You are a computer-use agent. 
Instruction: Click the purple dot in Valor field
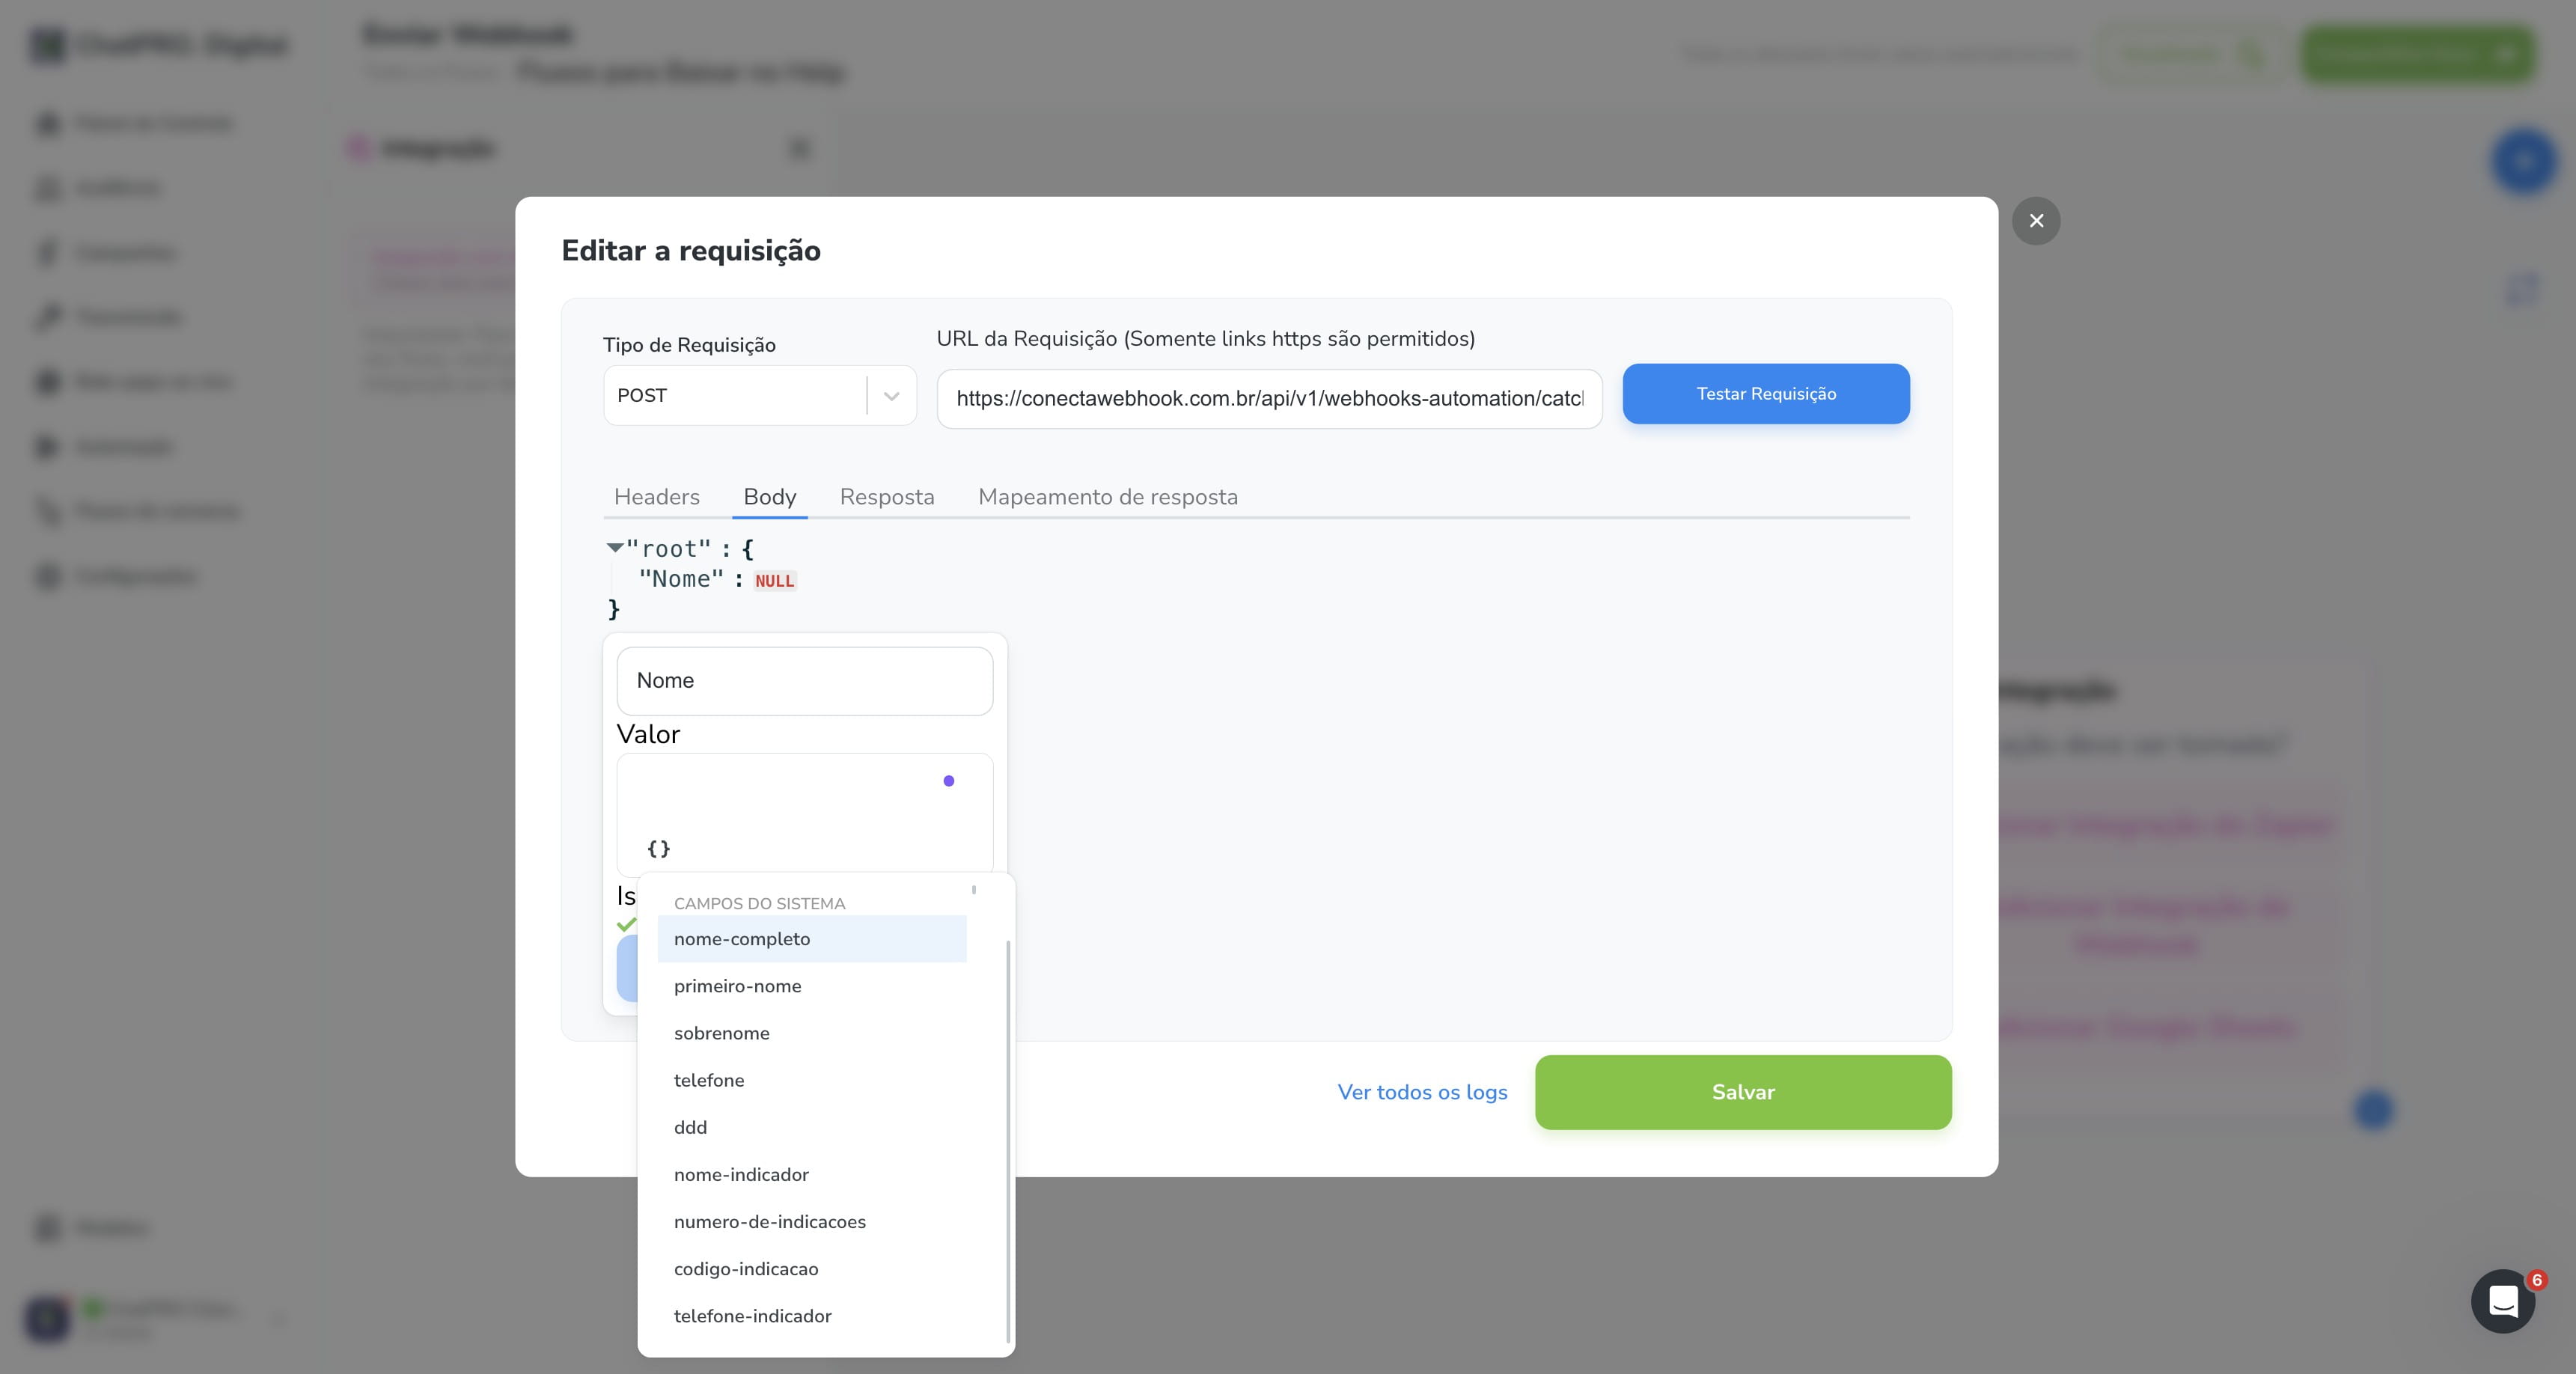[949, 781]
